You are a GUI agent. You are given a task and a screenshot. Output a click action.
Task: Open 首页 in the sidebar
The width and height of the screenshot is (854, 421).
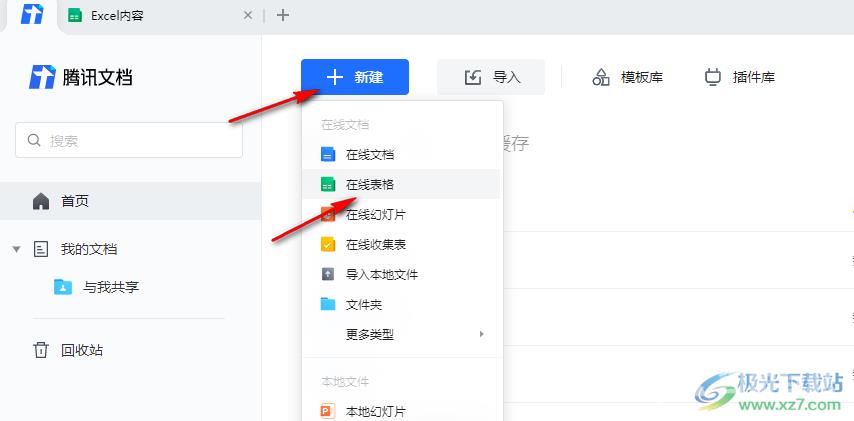[x=131, y=201]
